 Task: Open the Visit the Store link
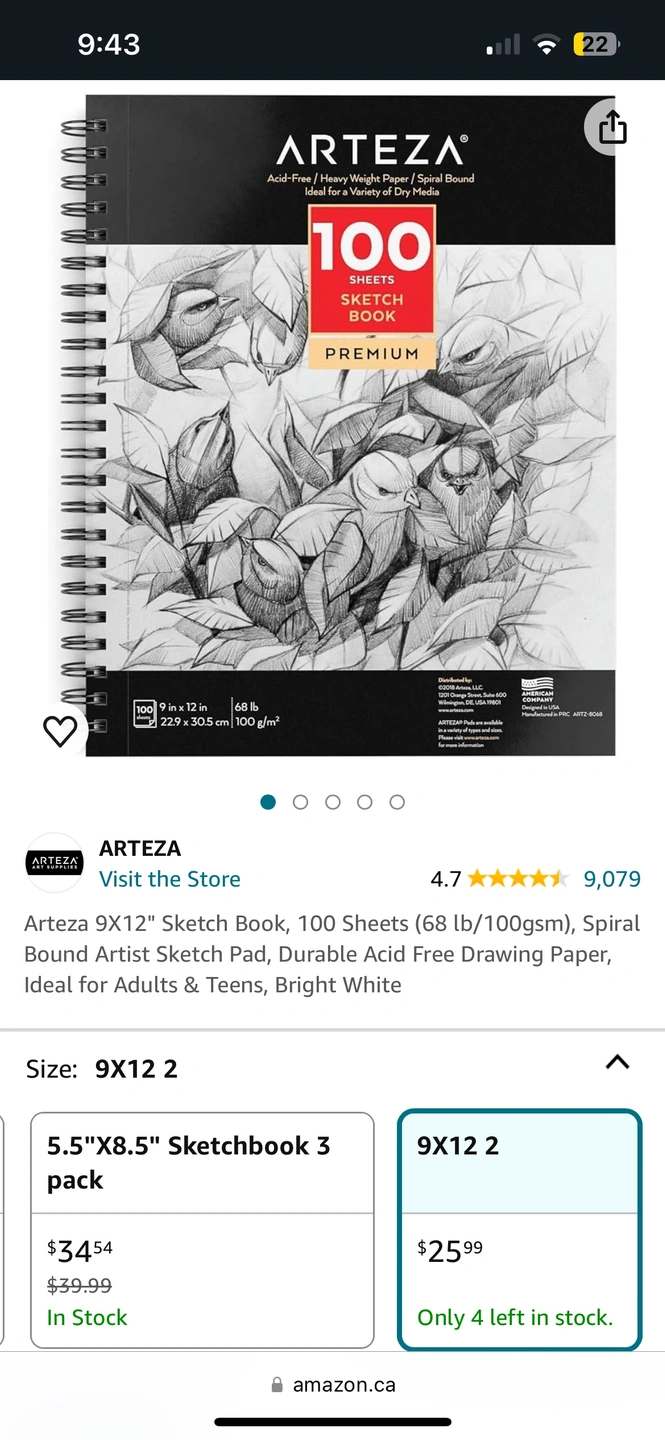(x=170, y=879)
